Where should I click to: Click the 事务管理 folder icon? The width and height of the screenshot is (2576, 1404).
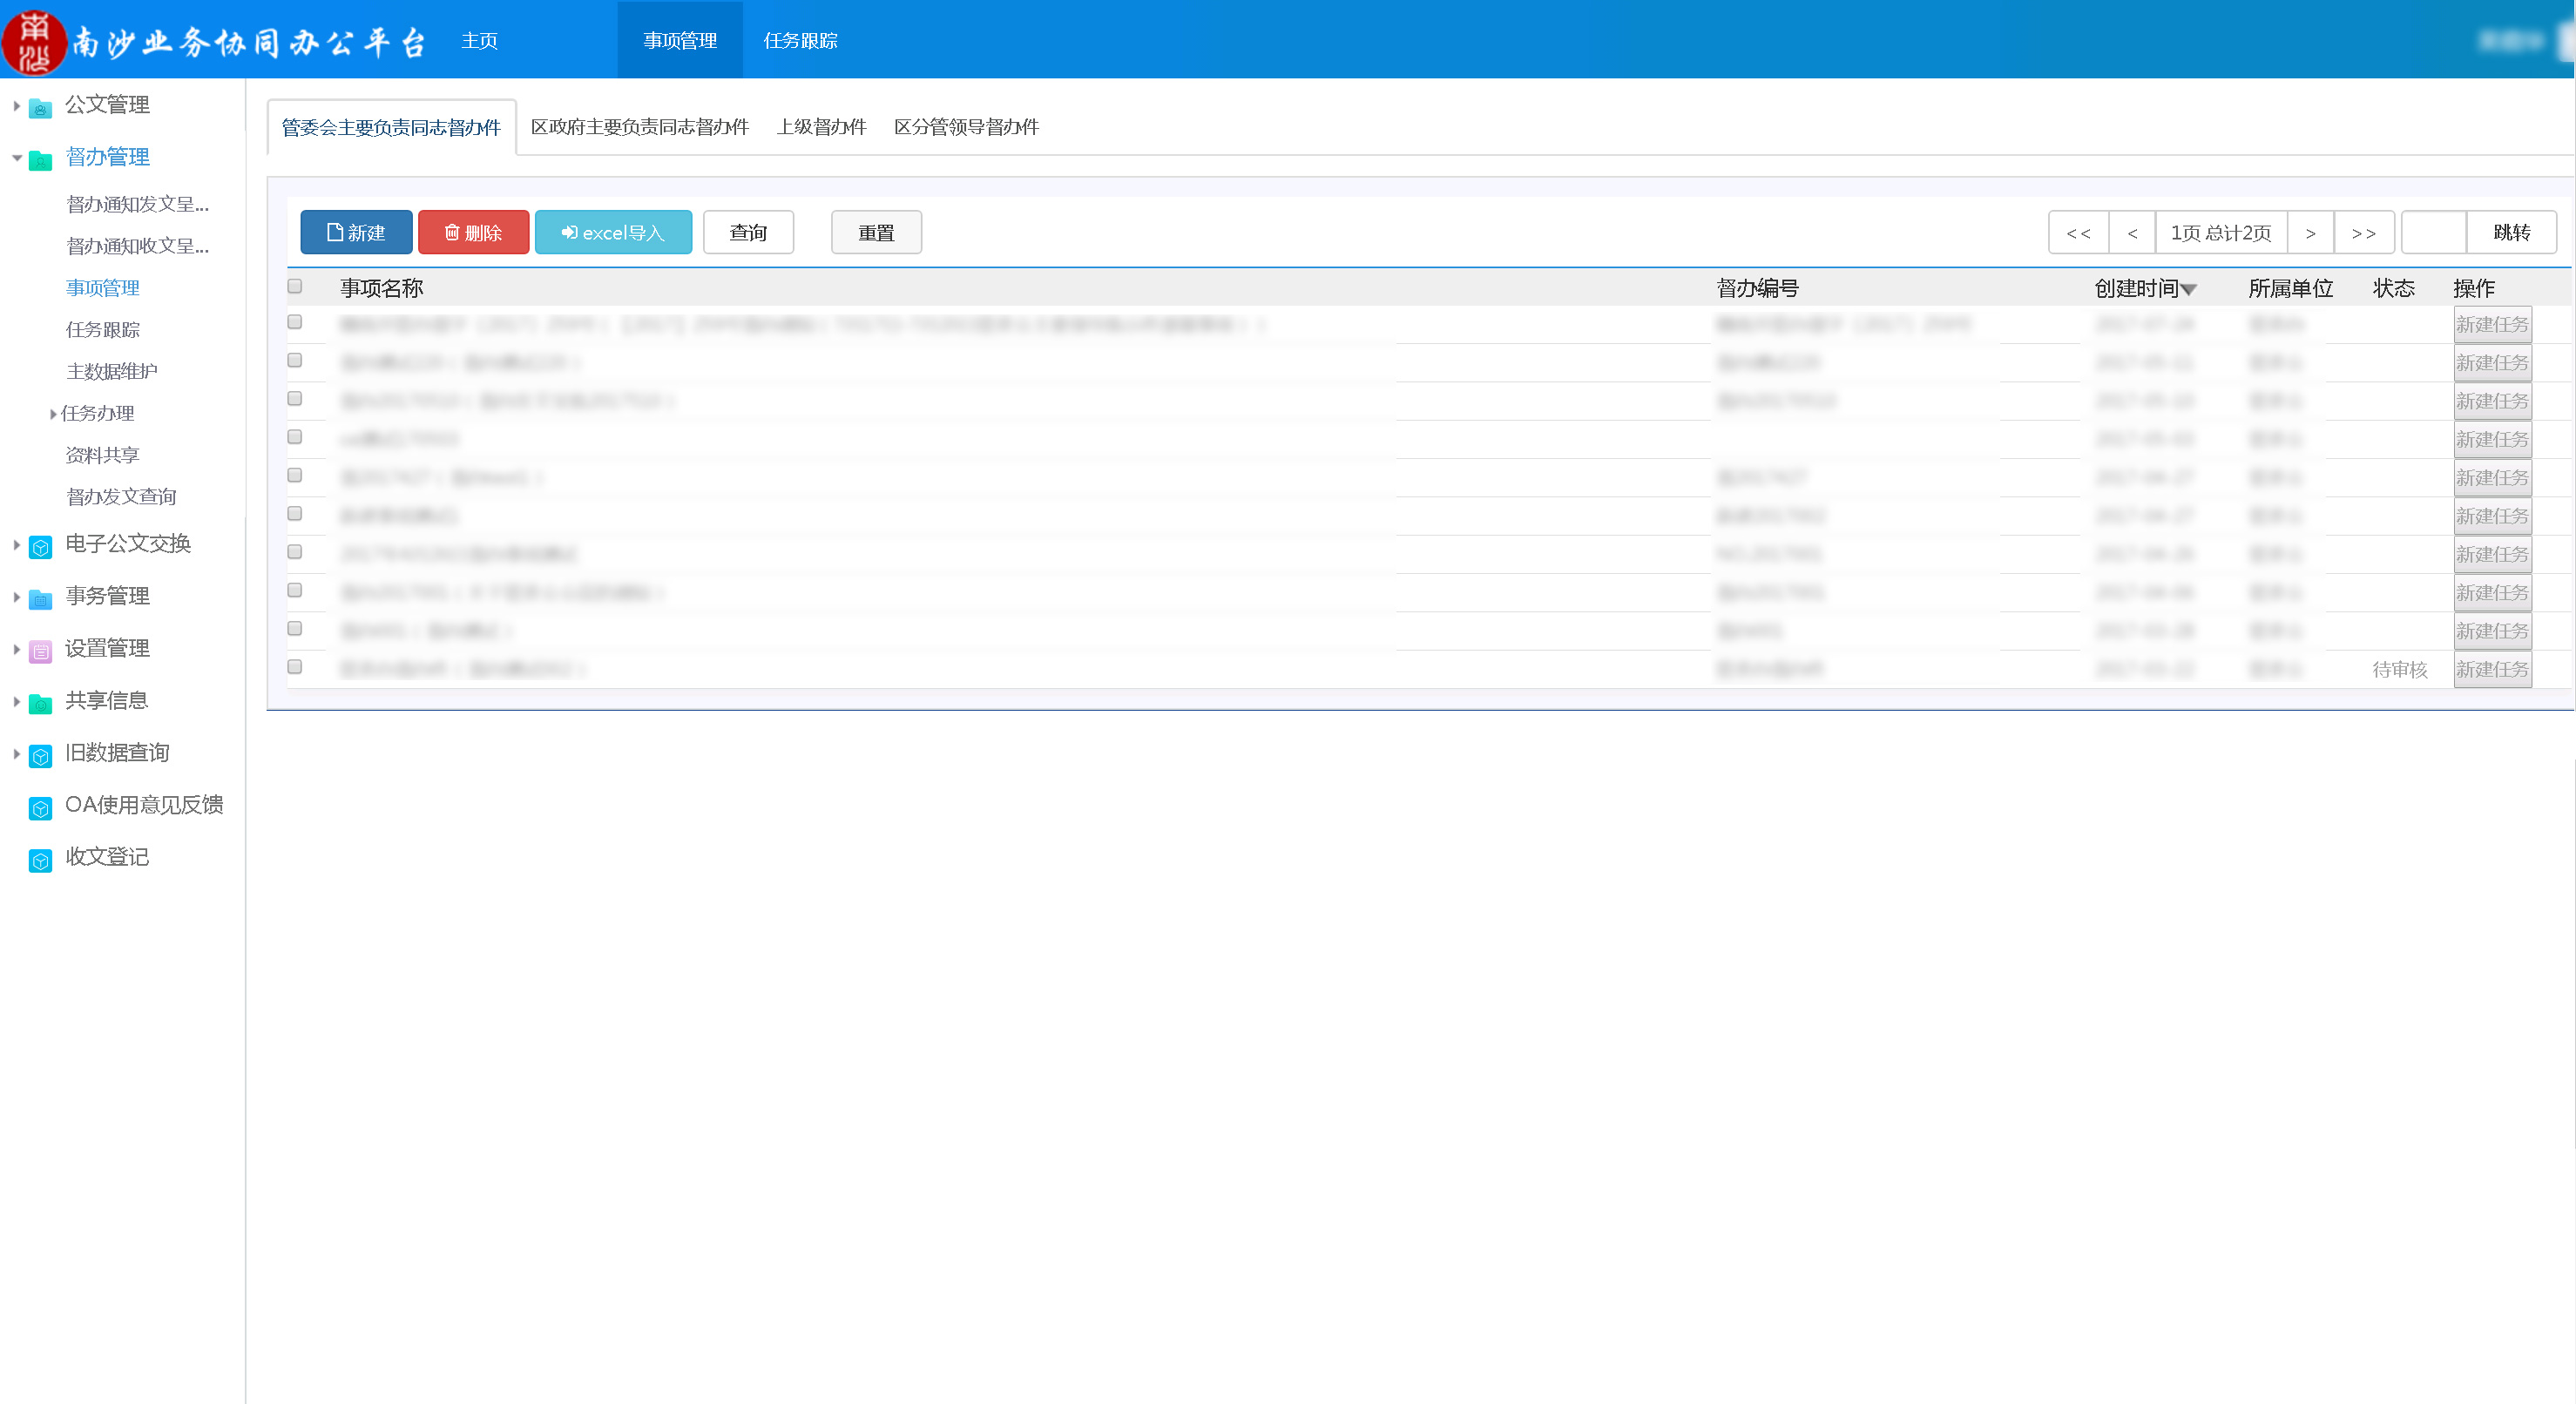point(40,598)
